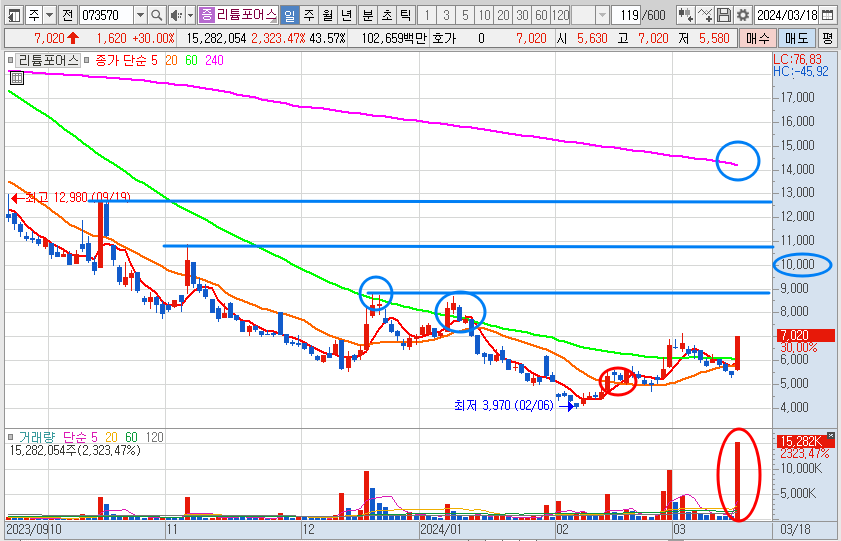Click the 15,282K volume tag on axis
The height and width of the screenshot is (541, 841).
click(806, 441)
